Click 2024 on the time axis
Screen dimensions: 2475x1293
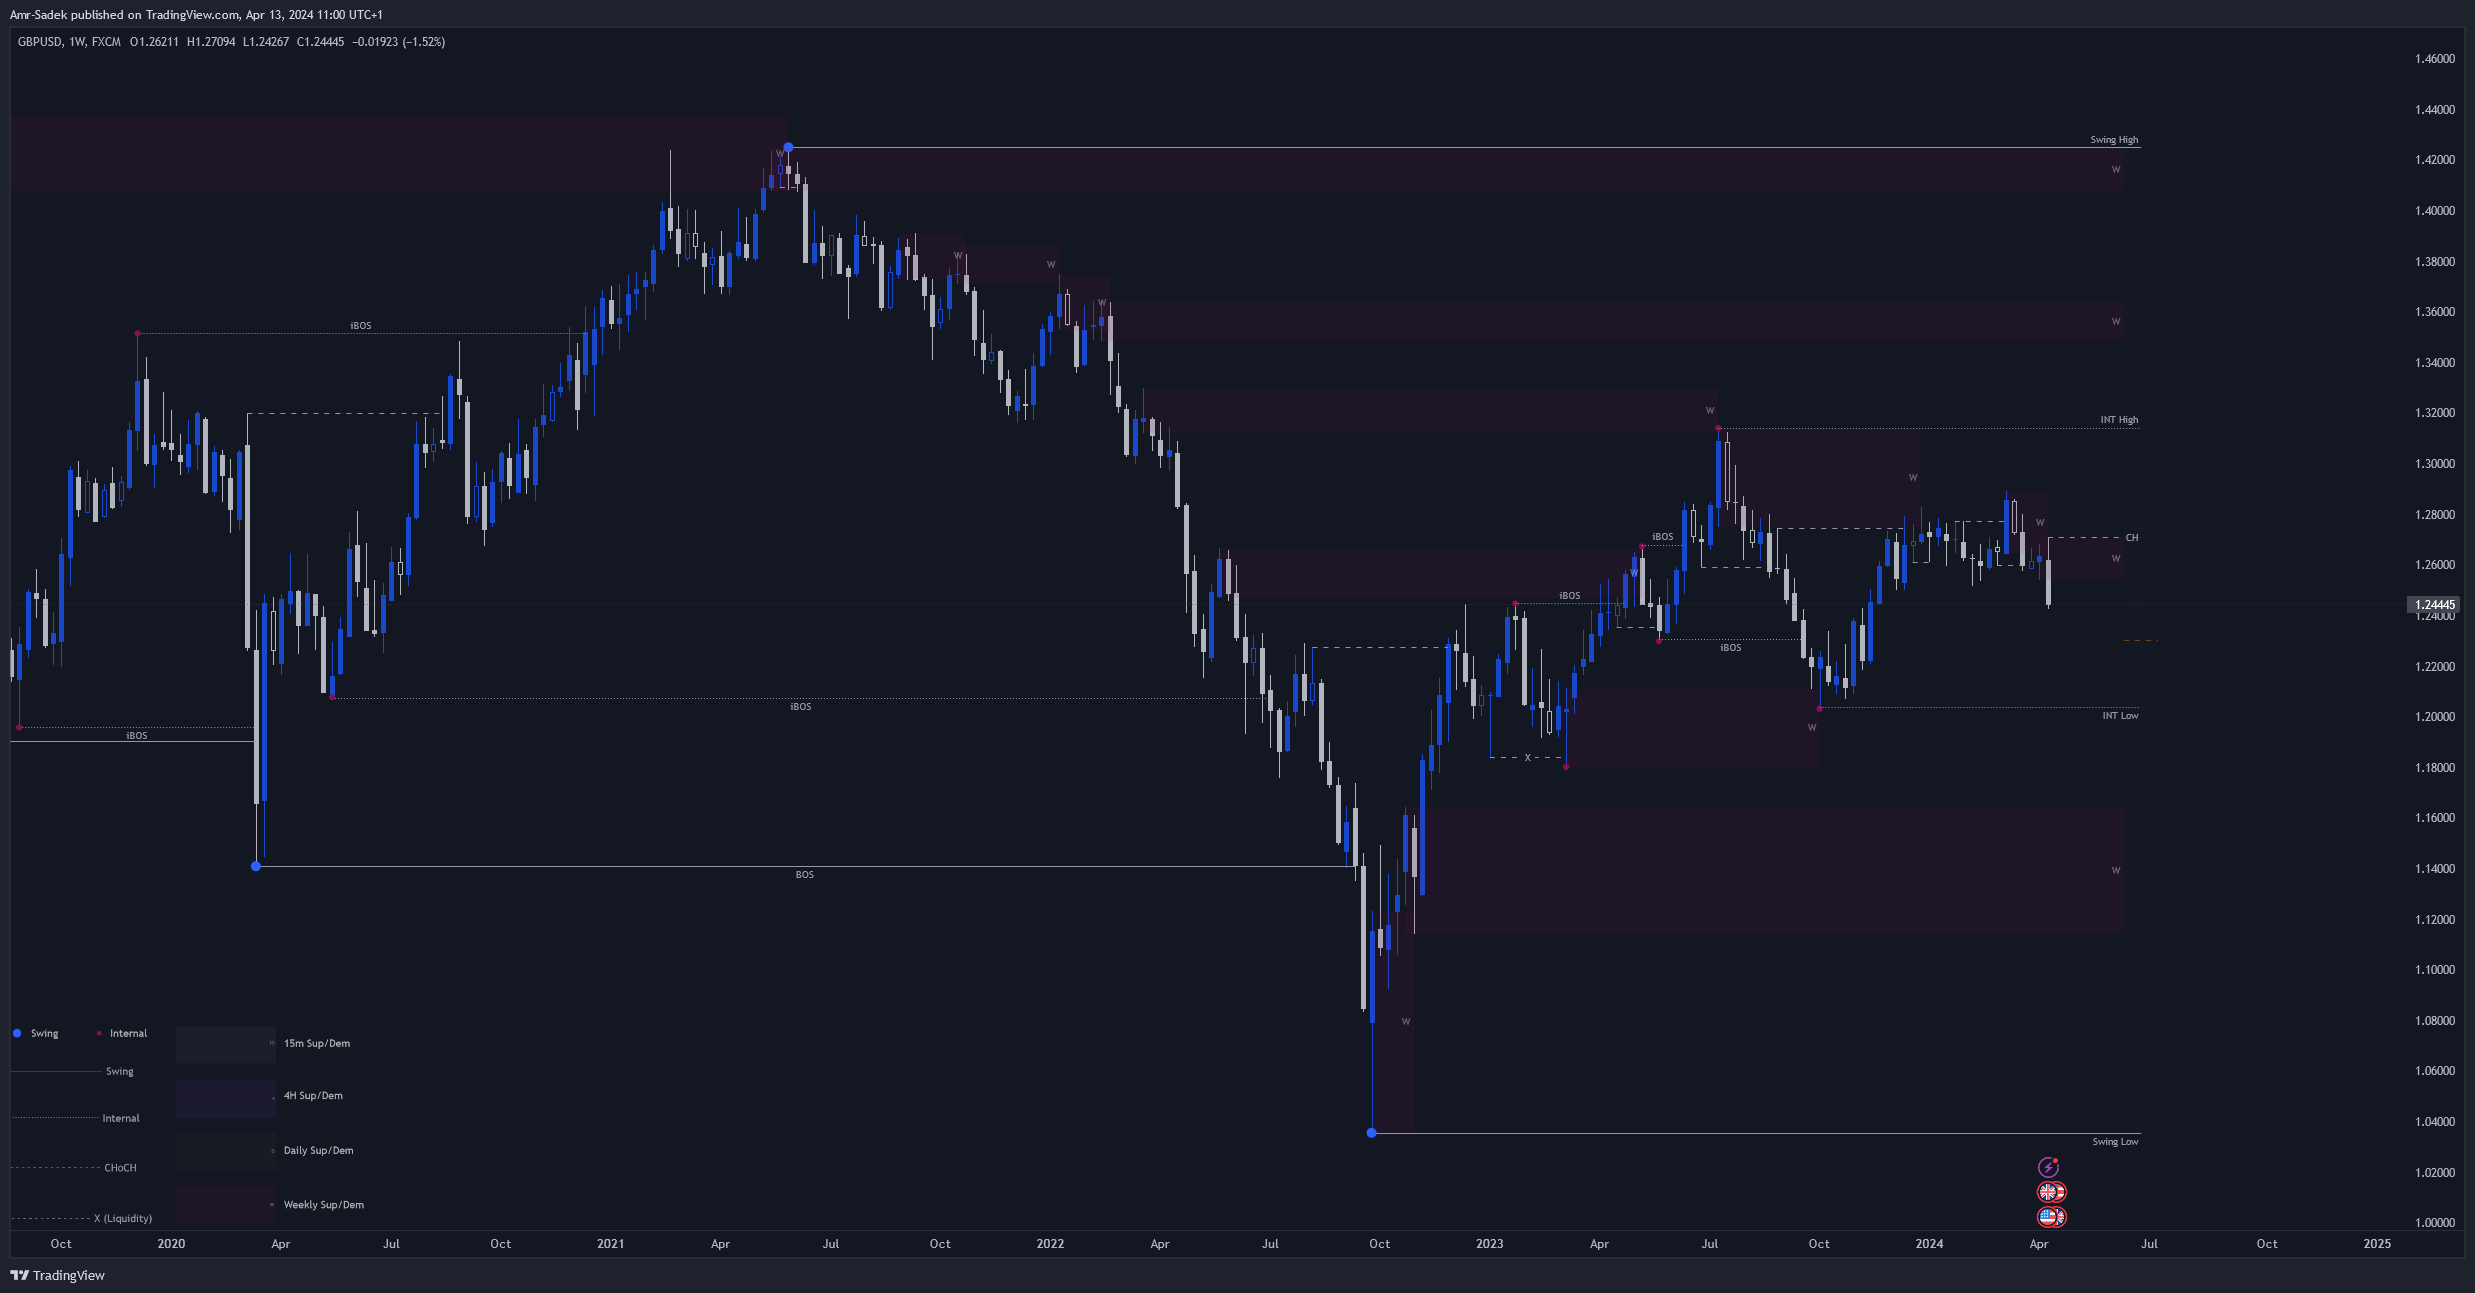coord(1929,1244)
